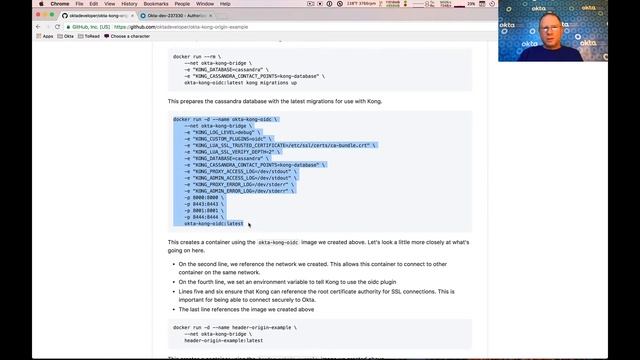Click the 'On the fourth line' bullet
This screenshot has width=640, height=360.
[x=287, y=282]
